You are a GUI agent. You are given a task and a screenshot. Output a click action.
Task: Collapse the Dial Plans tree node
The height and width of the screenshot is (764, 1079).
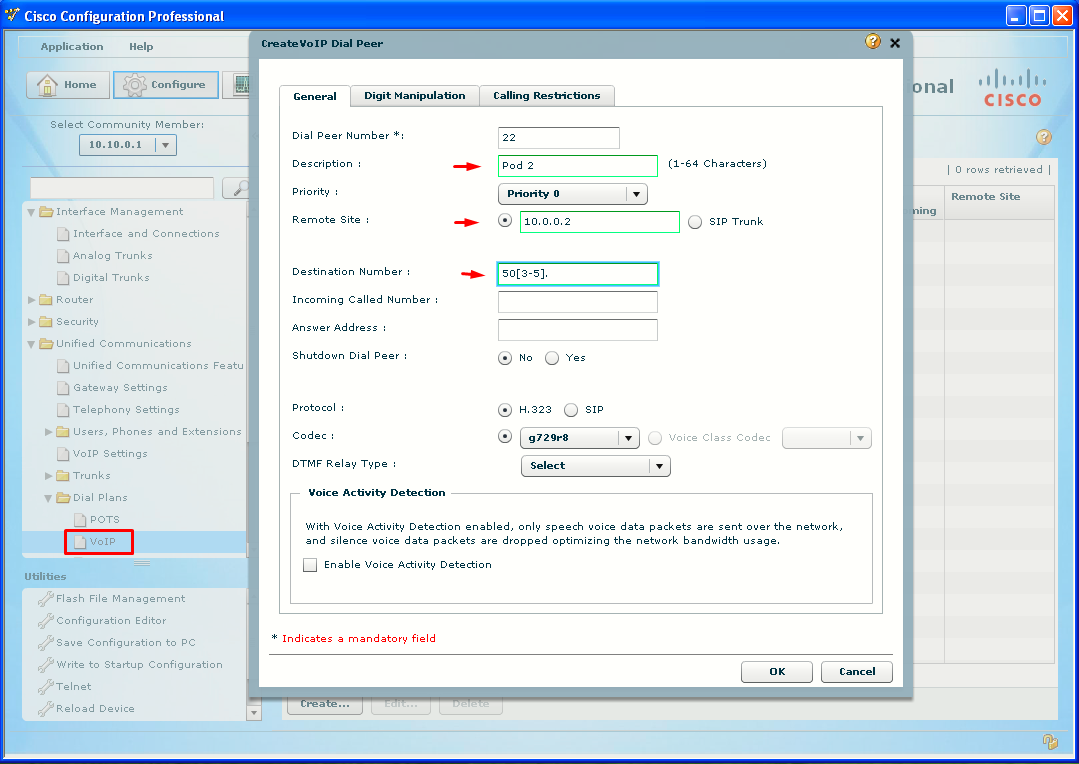click(48, 498)
